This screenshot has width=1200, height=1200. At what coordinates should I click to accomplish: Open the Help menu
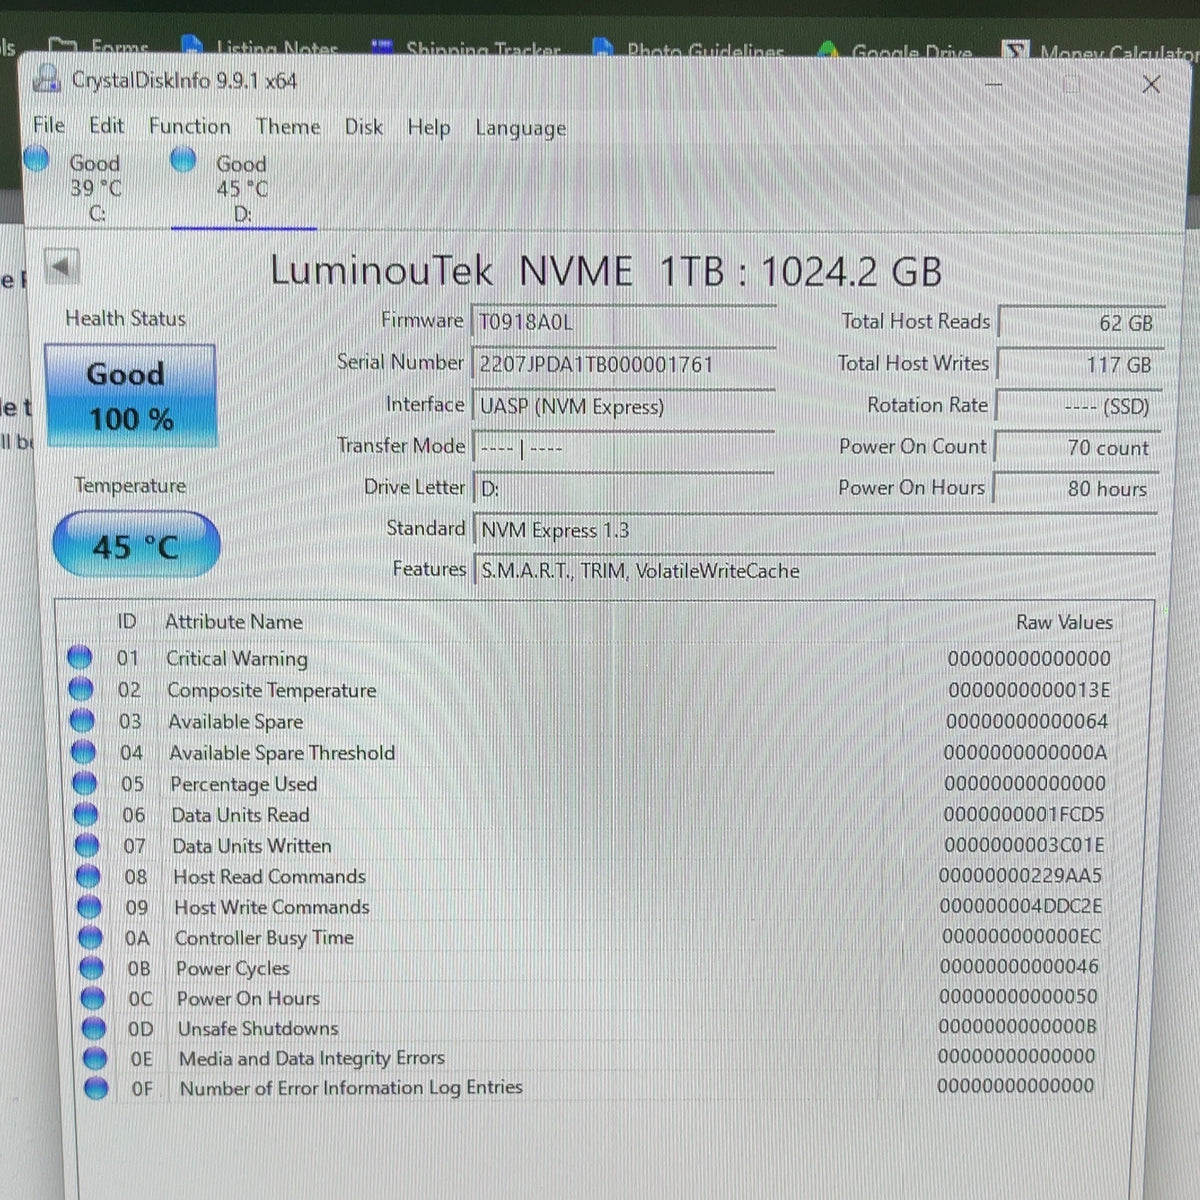click(428, 127)
